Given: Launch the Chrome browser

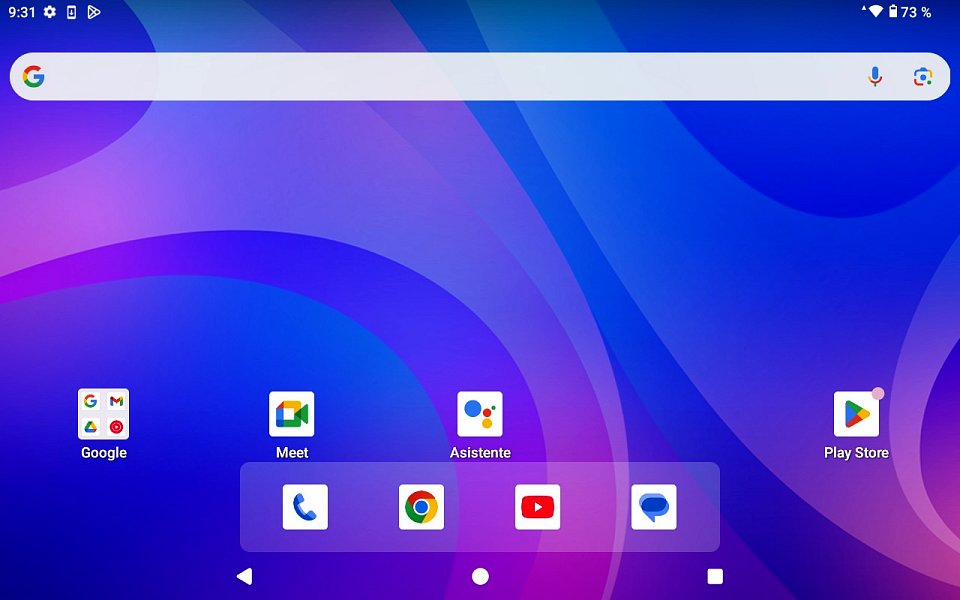Looking at the screenshot, I should click(421, 507).
